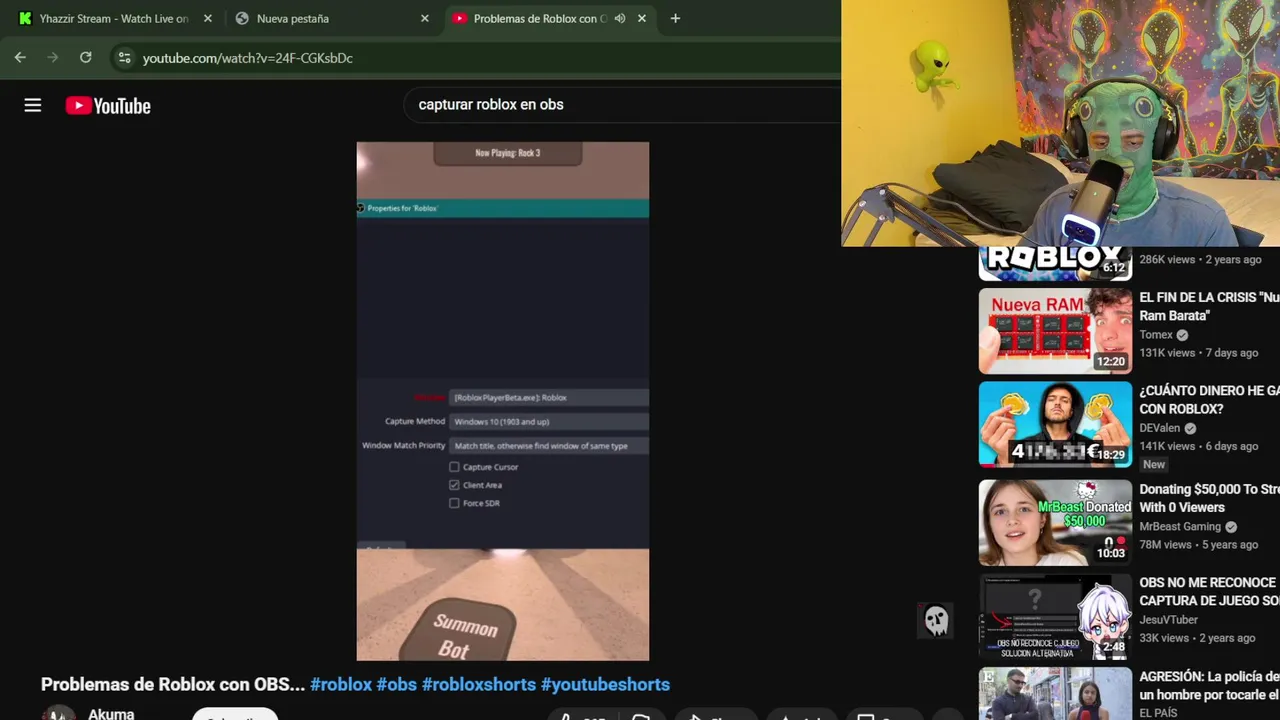Go to YouTube home via logo
The height and width of the screenshot is (720, 1280).
click(x=108, y=106)
